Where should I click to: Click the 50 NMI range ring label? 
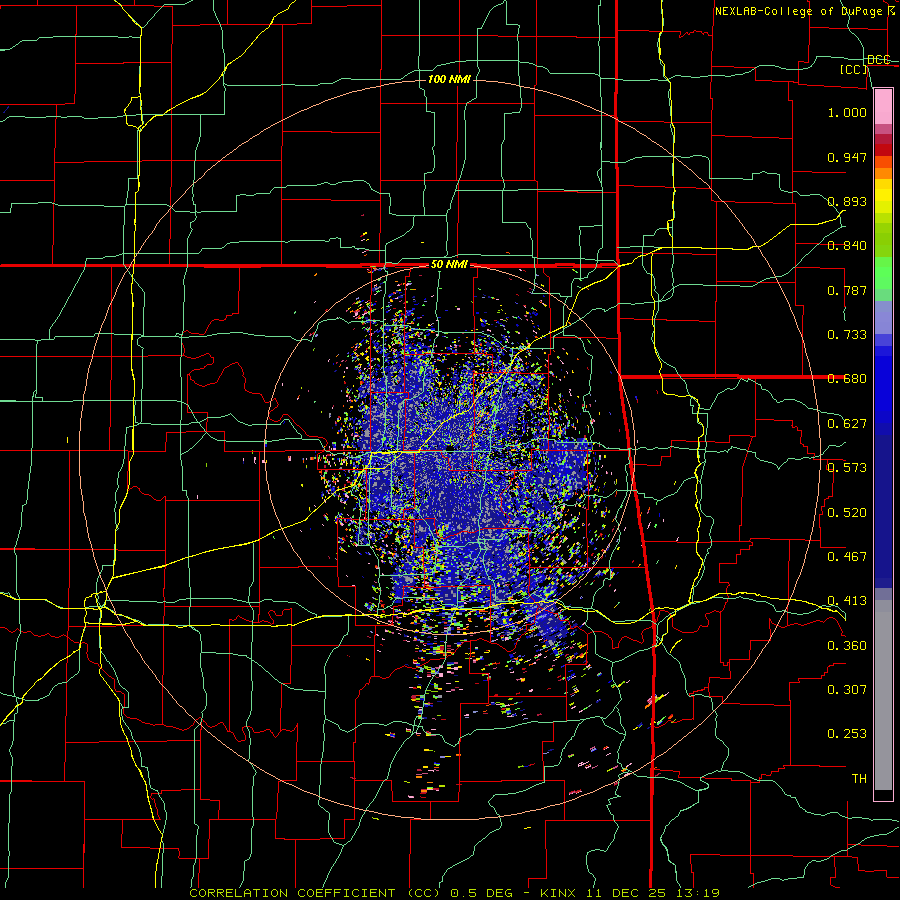449,265
